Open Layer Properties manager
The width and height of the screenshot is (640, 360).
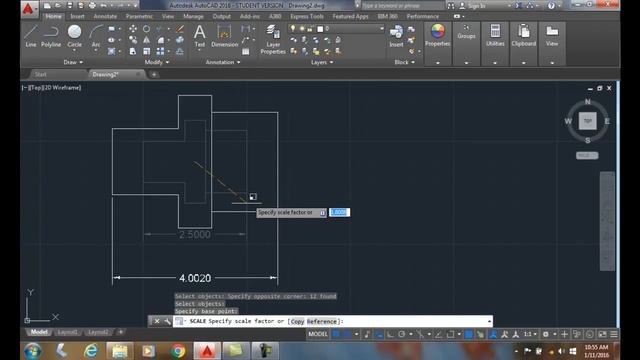[x=273, y=39]
